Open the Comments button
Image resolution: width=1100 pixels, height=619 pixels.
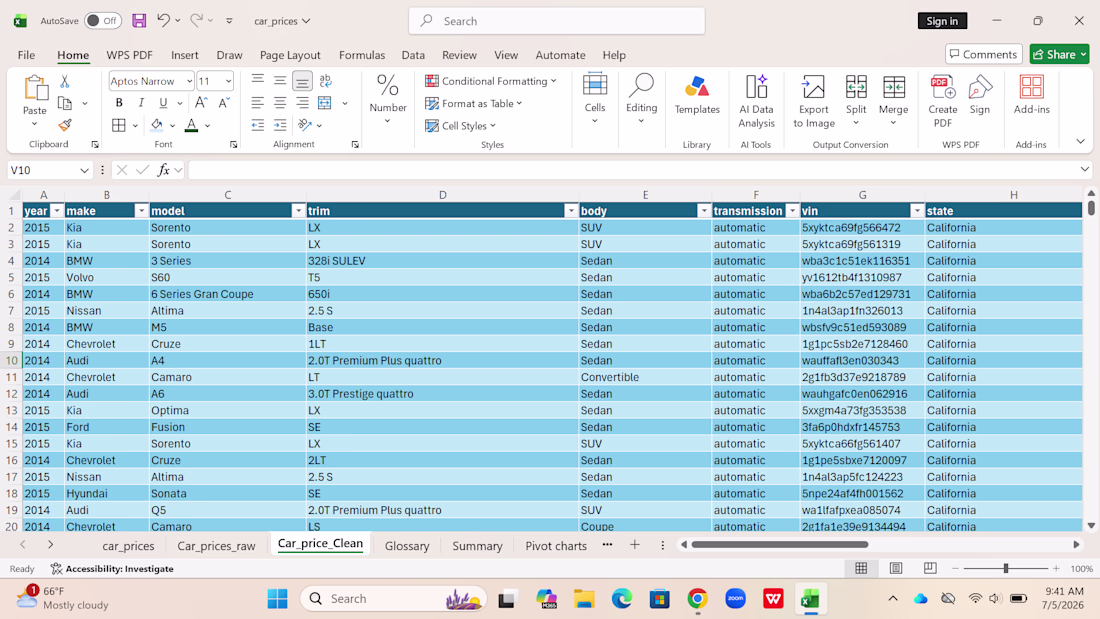click(983, 54)
